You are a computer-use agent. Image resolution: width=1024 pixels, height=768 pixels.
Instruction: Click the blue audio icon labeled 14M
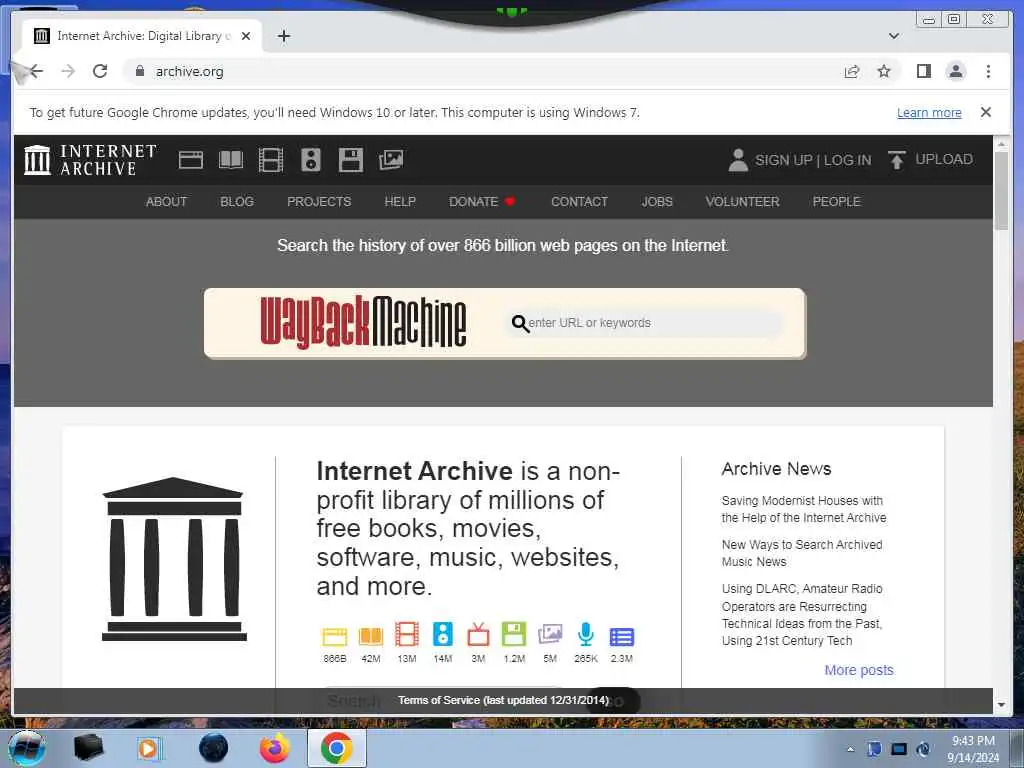[443, 635]
